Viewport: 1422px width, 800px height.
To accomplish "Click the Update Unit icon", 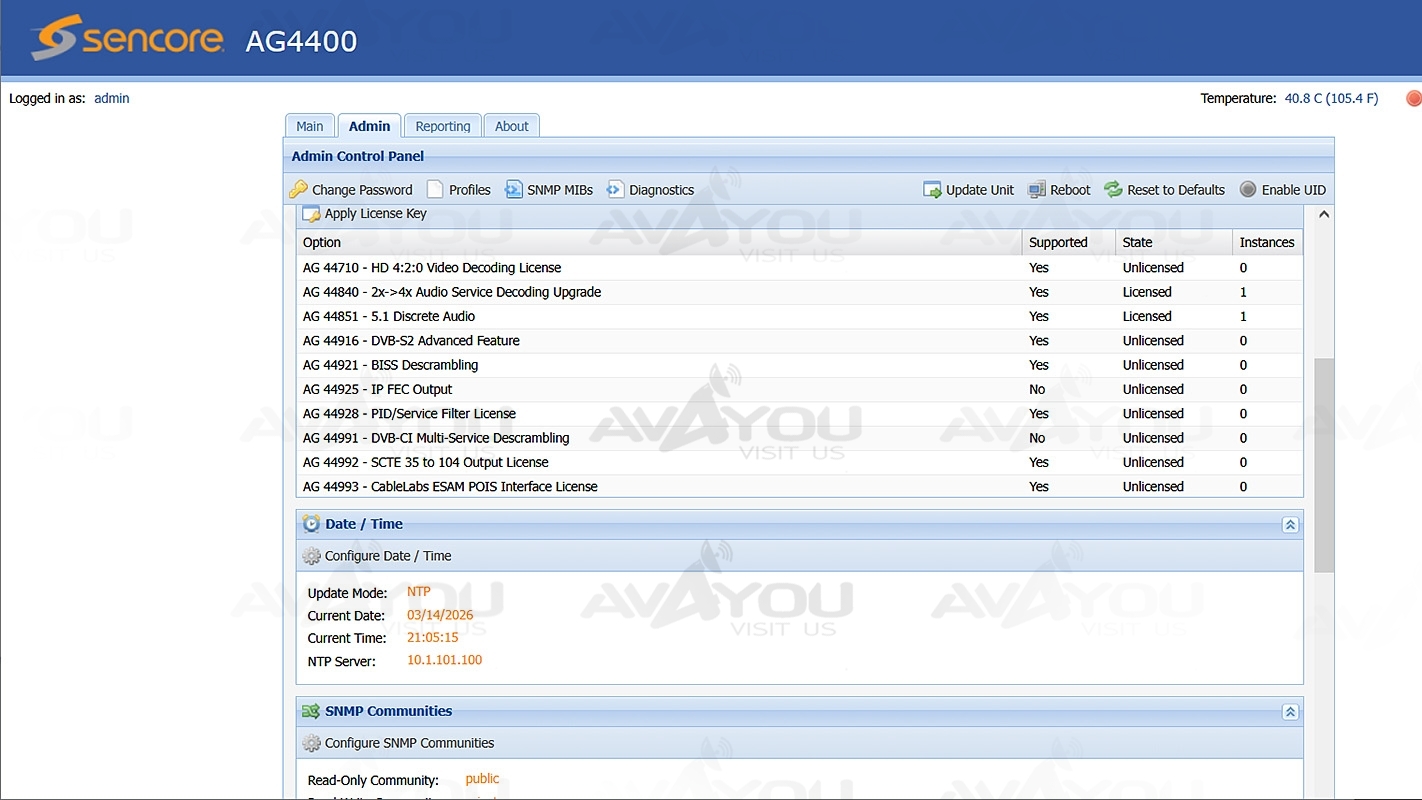I will (x=932, y=190).
